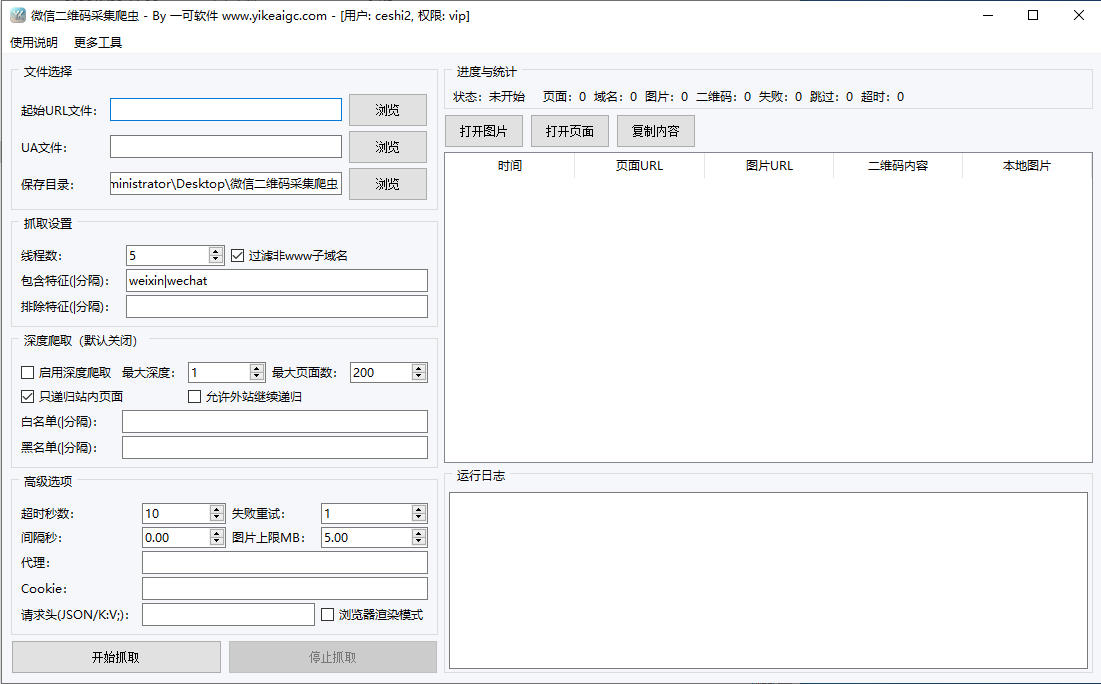Image resolution: width=1101 pixels, height=684 pixels.
Task: Increase 图片上限MB with up arrow
Action: [419, 533]
